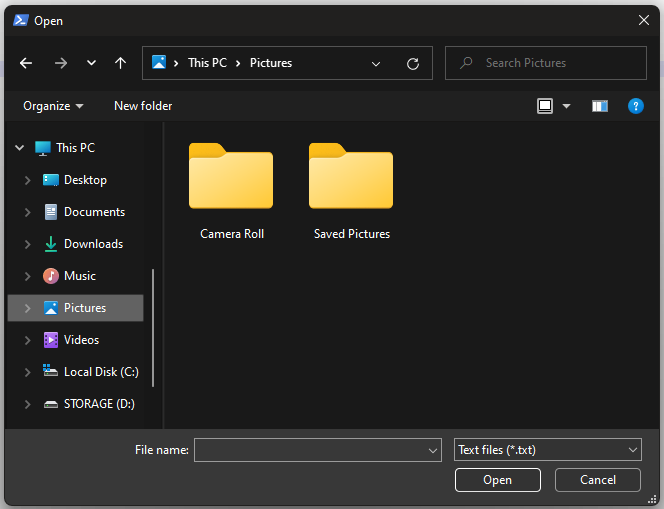
Task: Click the Music note icon in the sidebar
Action: point(51,276)
